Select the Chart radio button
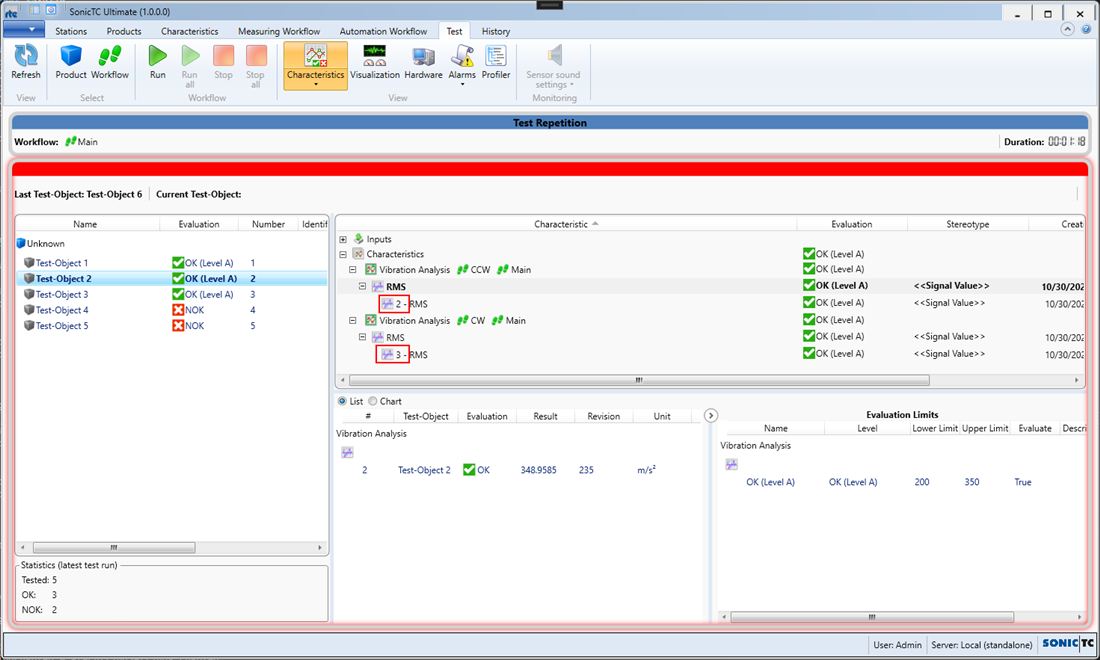This screenshot has height=660, width=1100. tap(373, 401)
